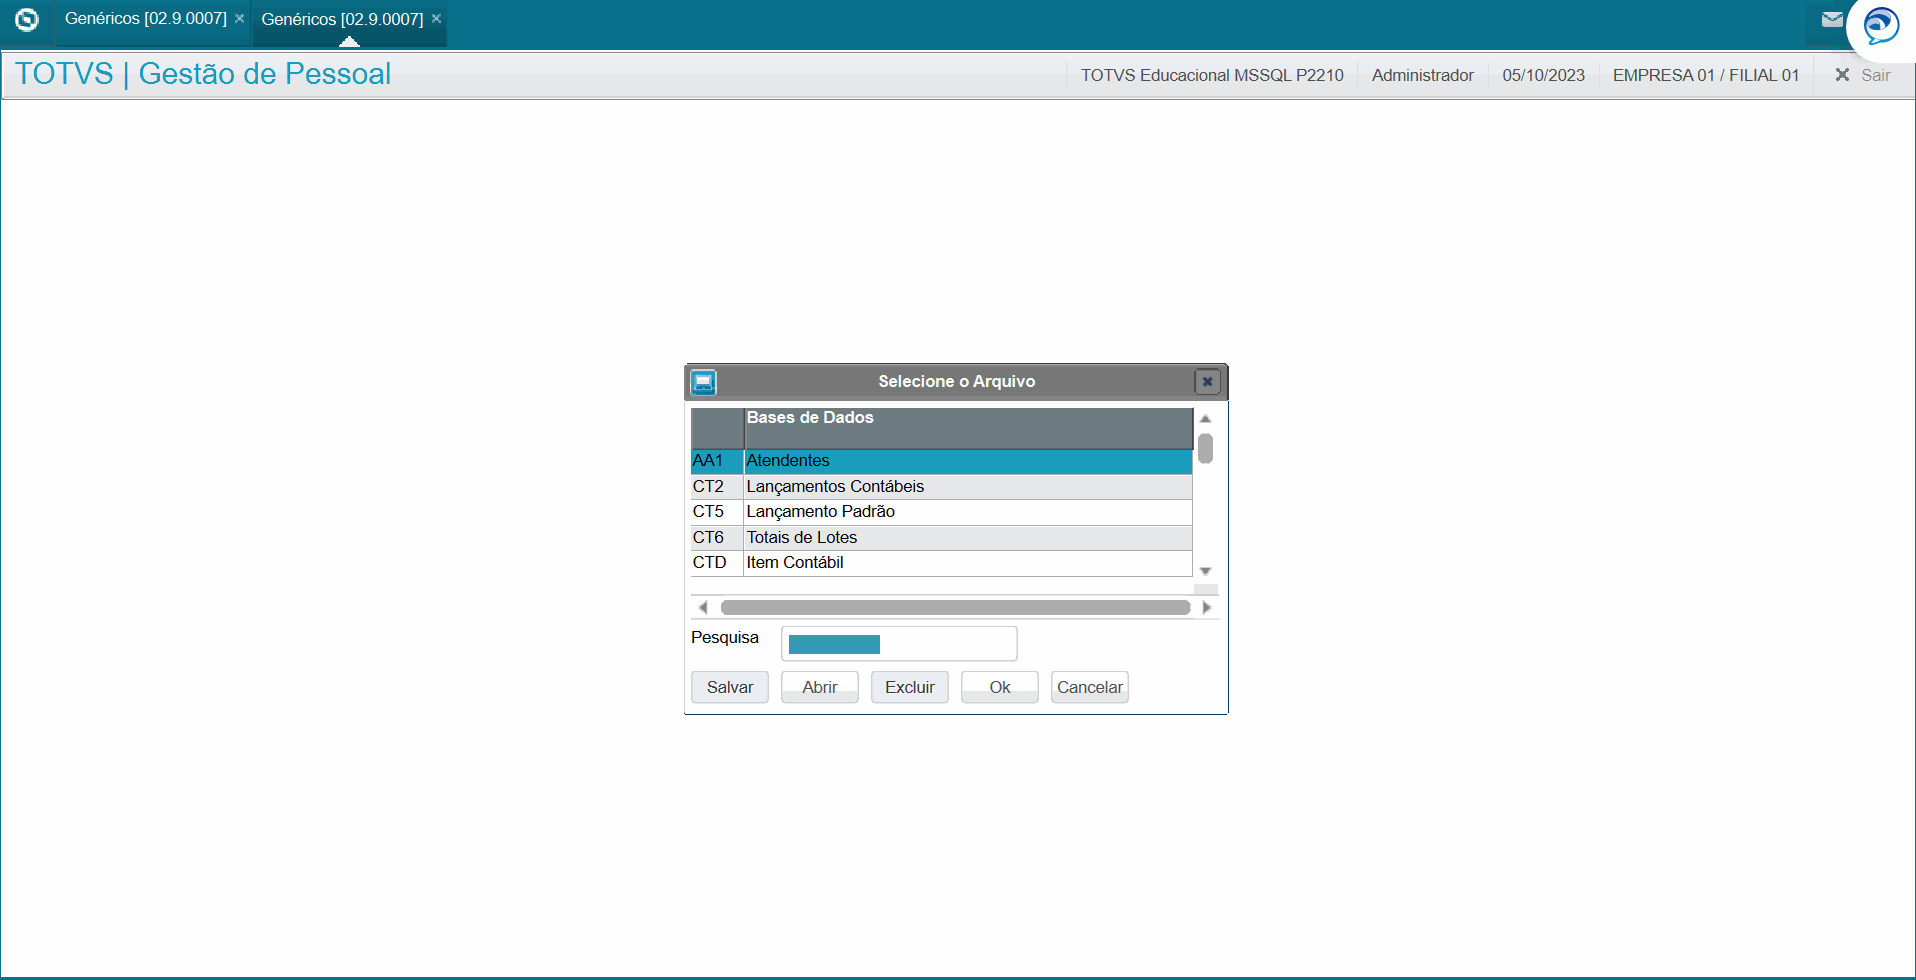
Task: Click the TOTVS | Gestão de Pessoal title
Action: tap(203, 74)
